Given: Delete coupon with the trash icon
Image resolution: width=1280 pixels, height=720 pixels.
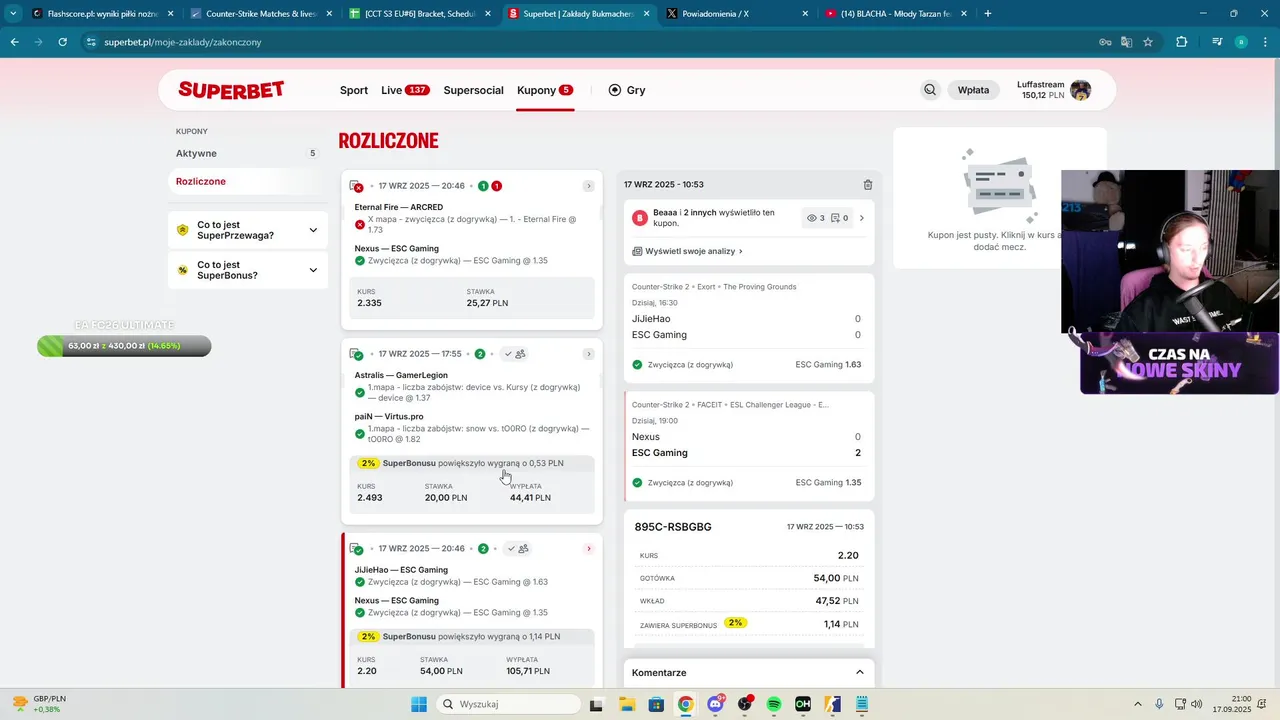Looking at the screenshot, I should coord(868,185).
